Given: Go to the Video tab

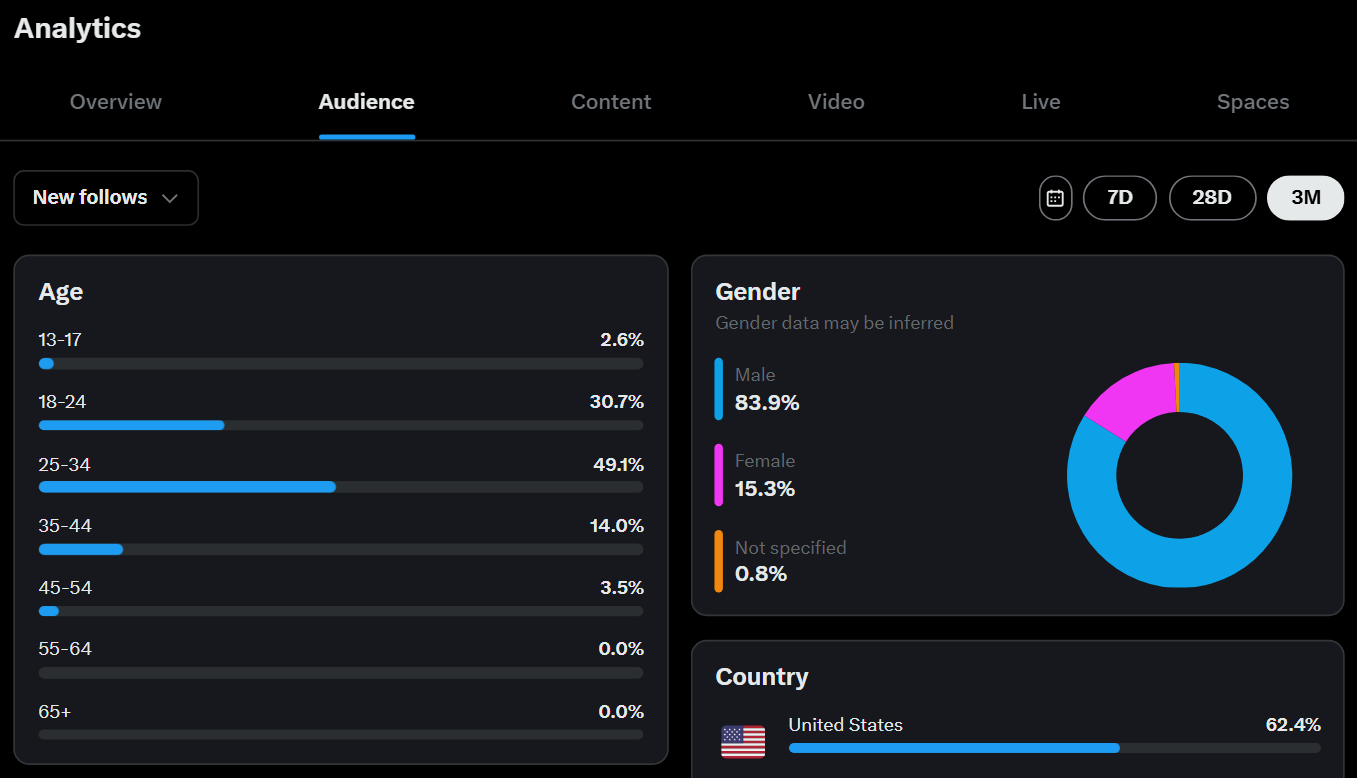Looking at the screenshot, I should [836, 102].
